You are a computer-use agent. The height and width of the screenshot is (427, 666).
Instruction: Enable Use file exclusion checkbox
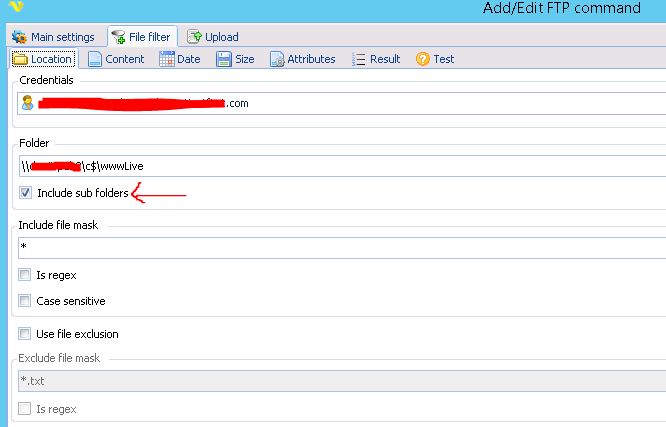pyautogui.click(x=25, y=334)
